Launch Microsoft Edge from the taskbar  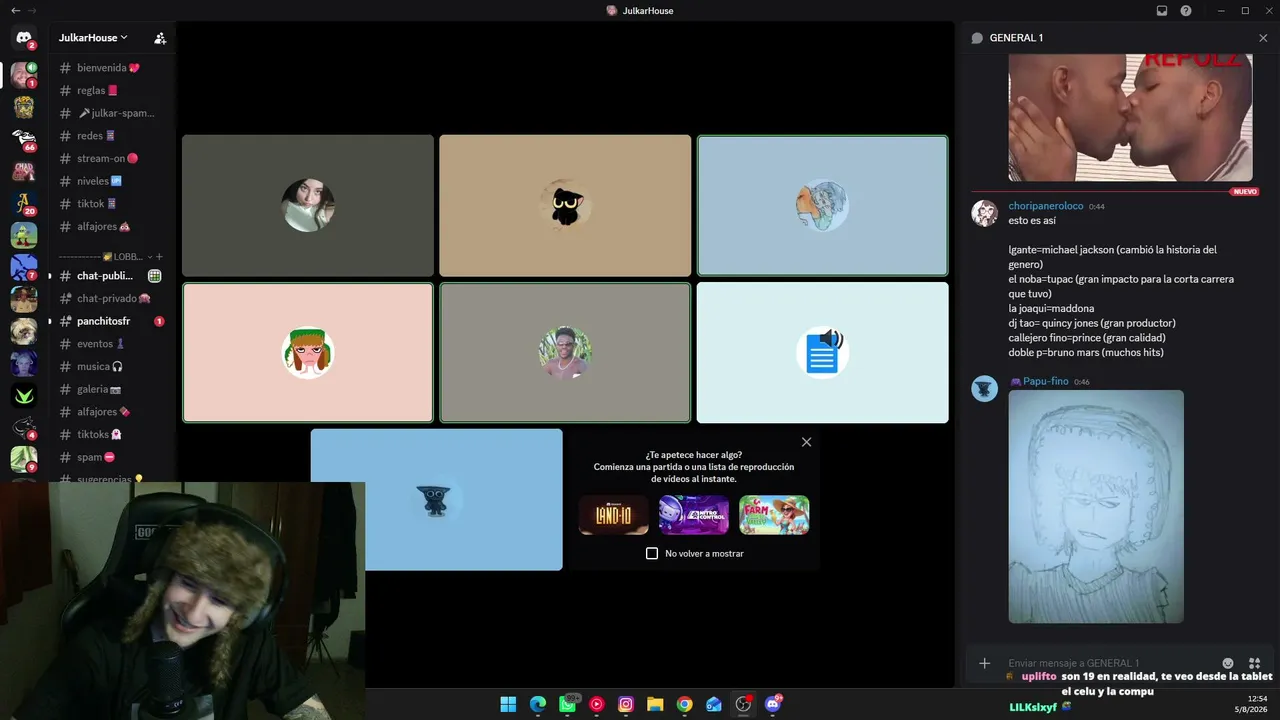pos(538,704)
